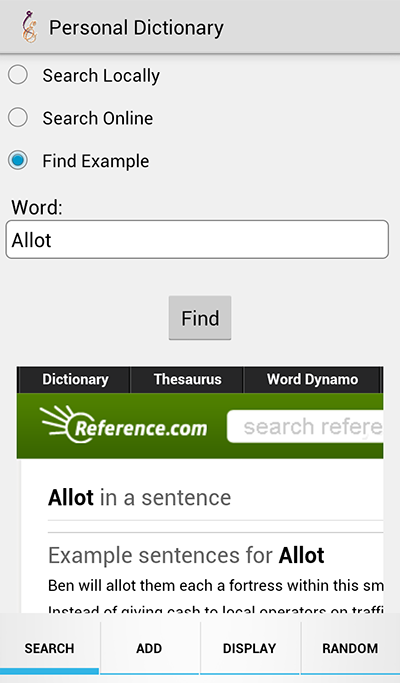Click the 'Search Online' label text
400x683 pixels.
98,118
